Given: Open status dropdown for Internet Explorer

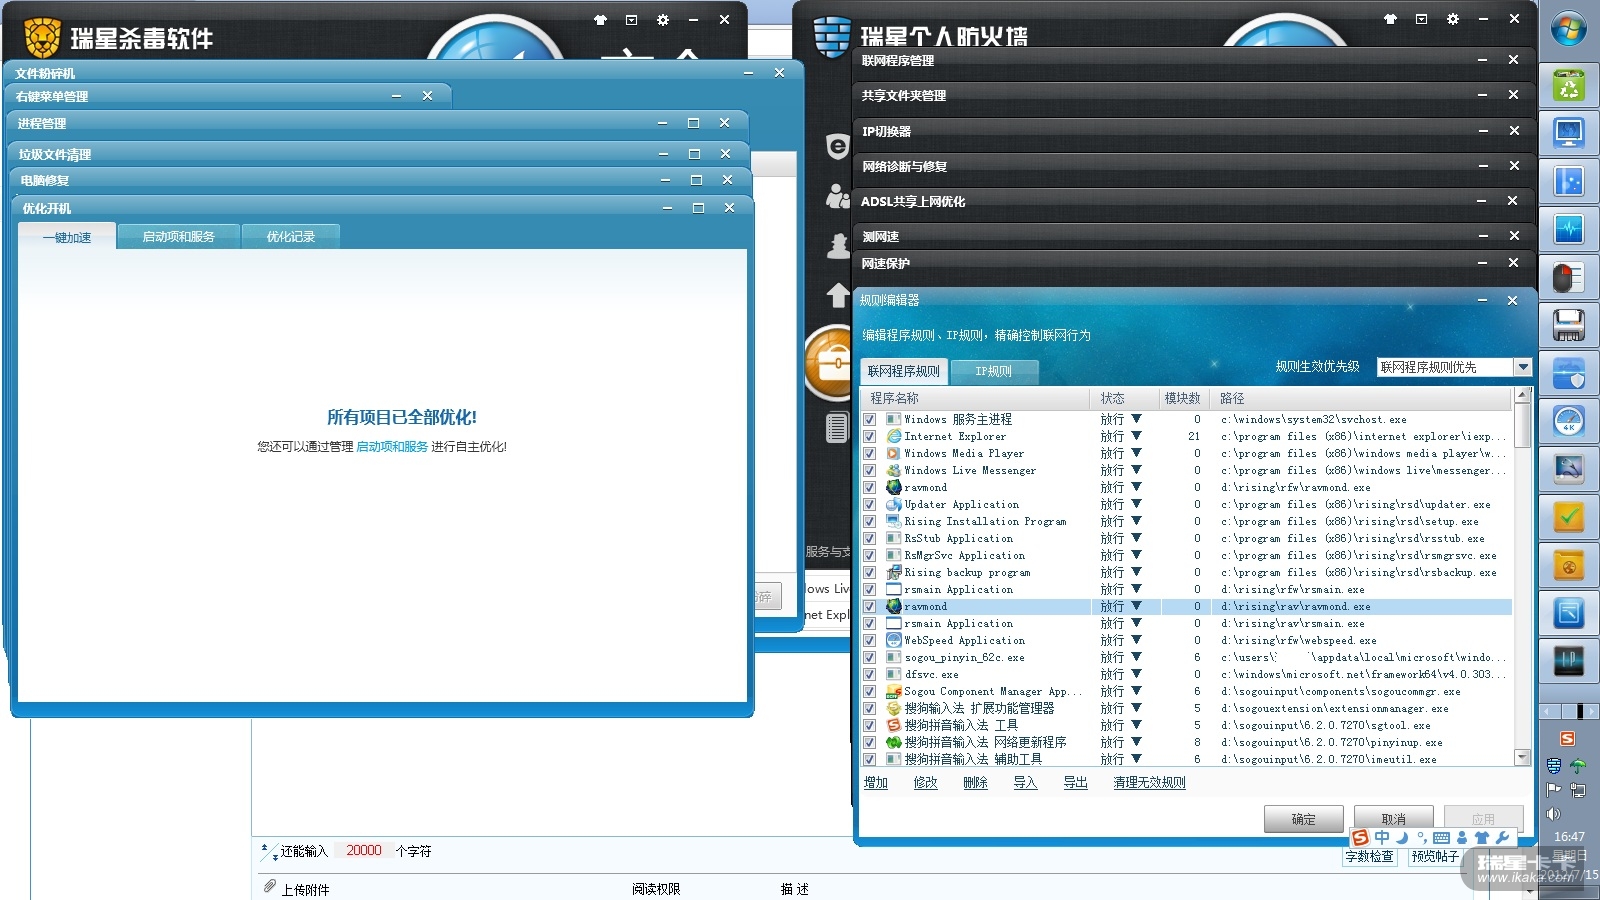Looking at the screenshot, I should [x=1136, y=437].
